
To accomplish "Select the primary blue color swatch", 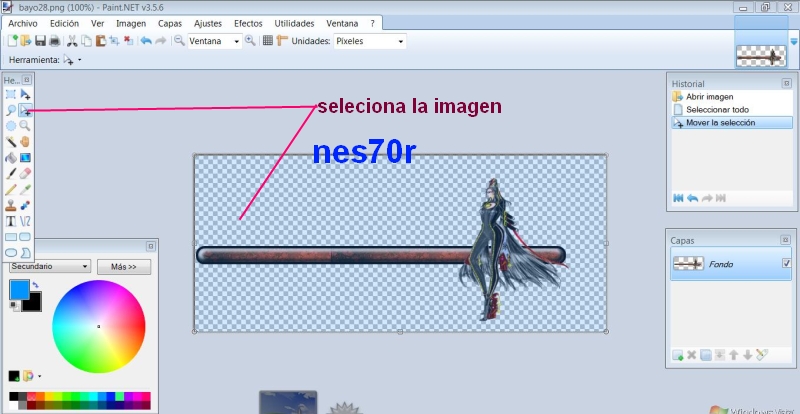I will coord(19,289).
